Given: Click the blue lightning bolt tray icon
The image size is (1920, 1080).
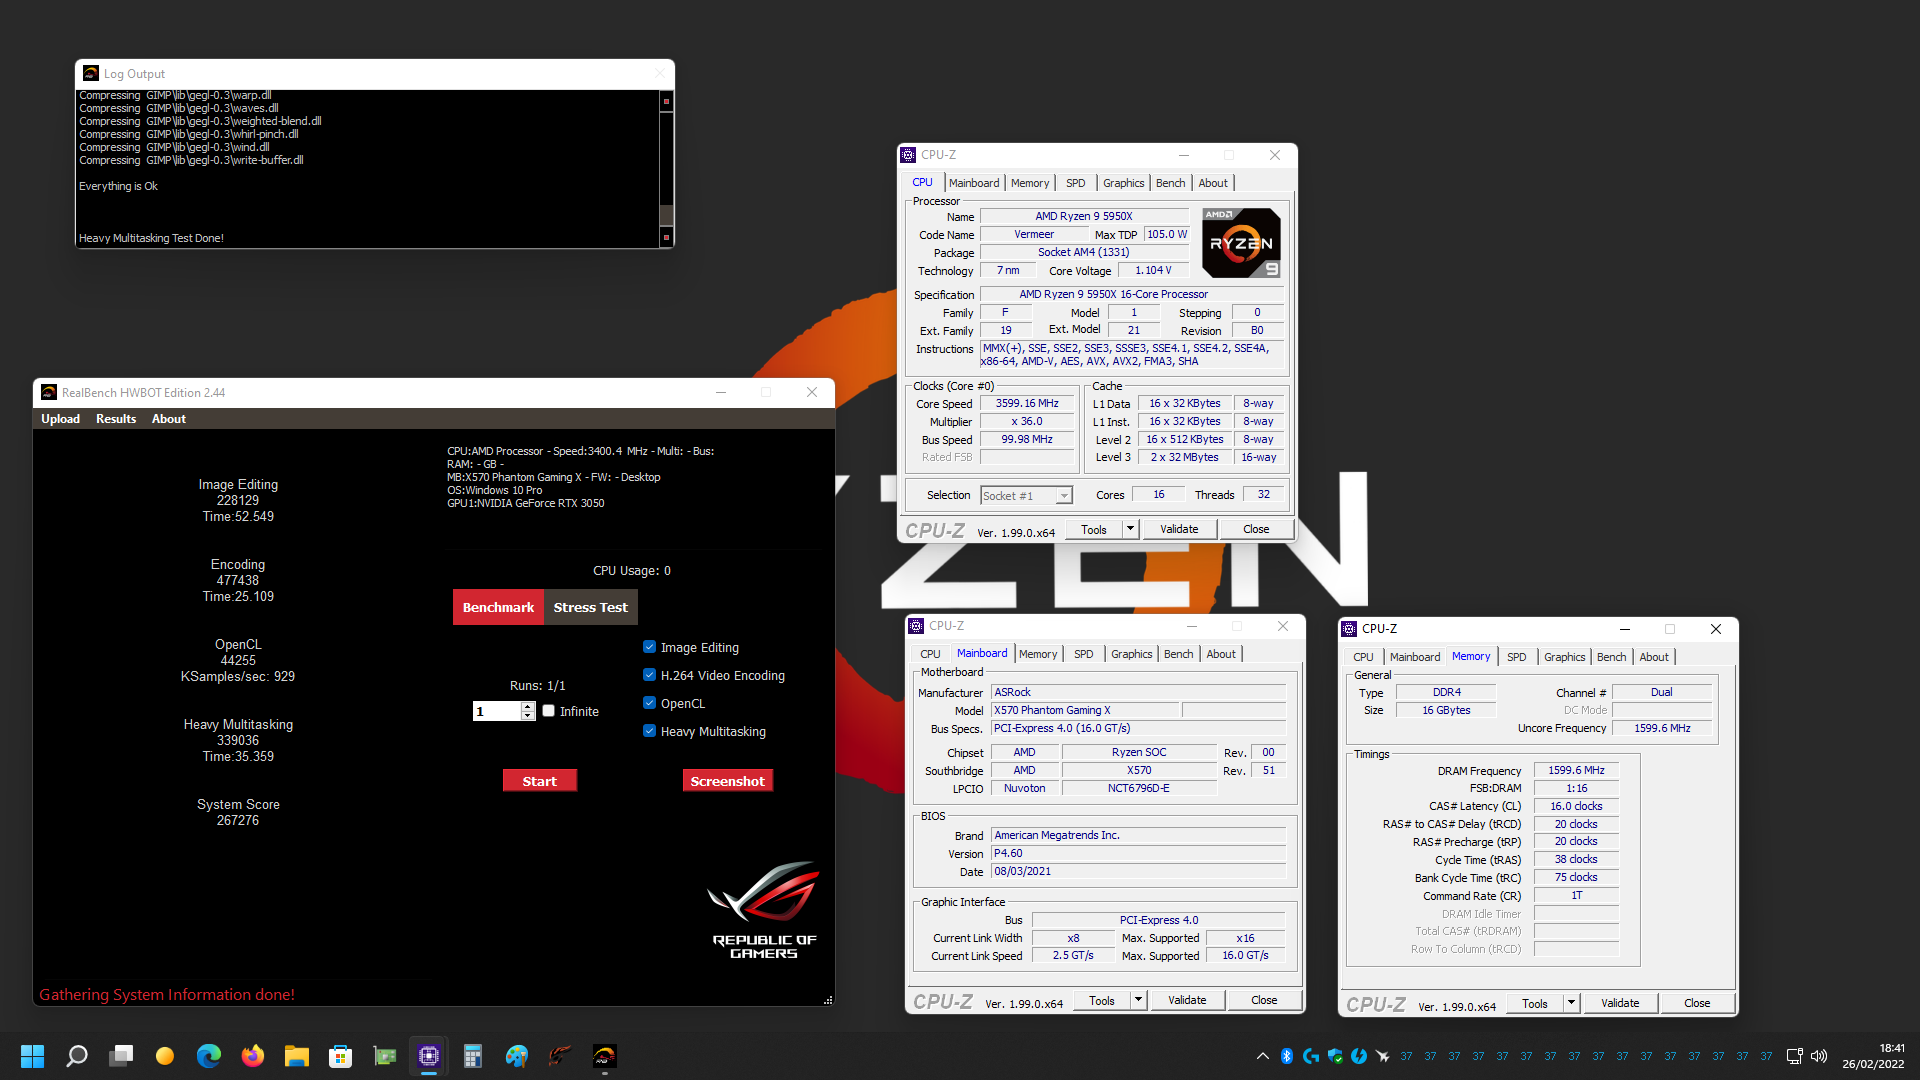Looking at the screenshot, I should pos(1359,1056).
